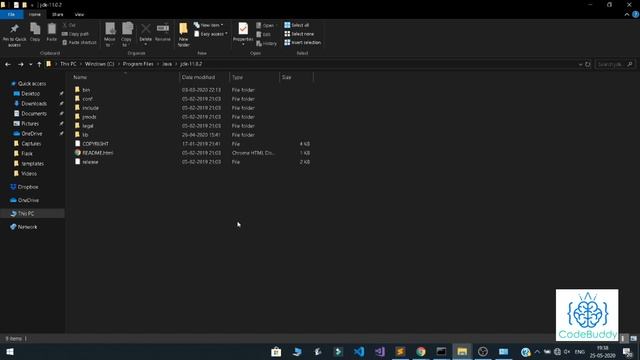Refresh the current folder

(588, 64)
